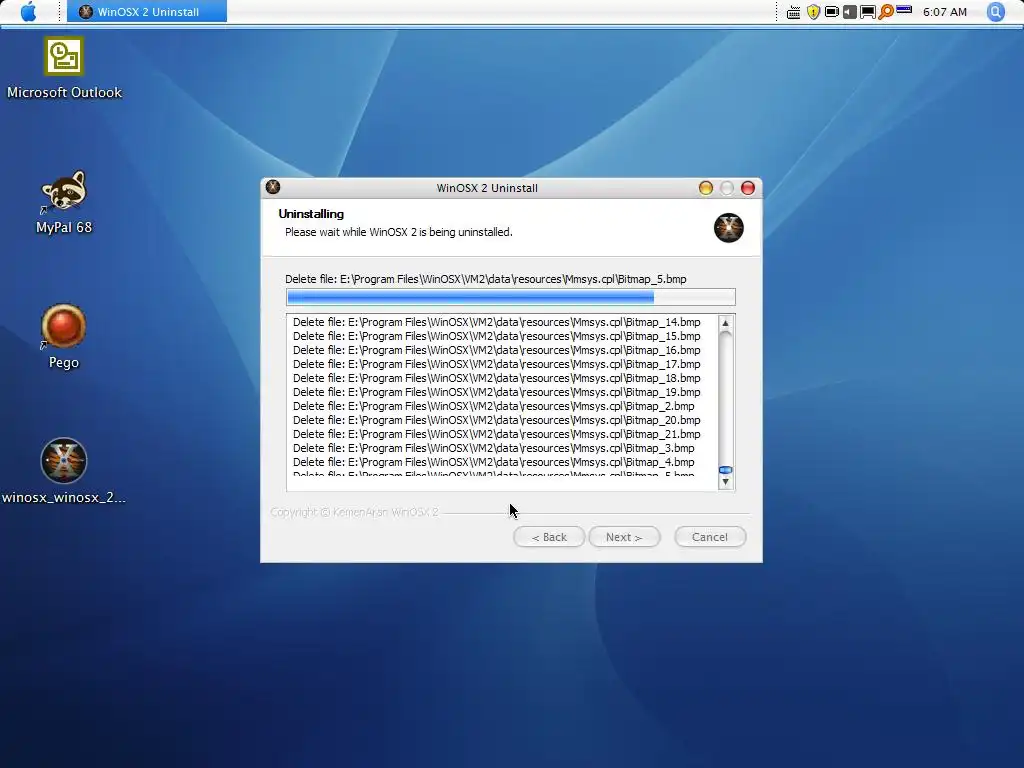Image resolution: width=1024 pixels, height=768 pixels.
Task: Open the orange magnifier tray icon
Action: coord(886,12)
